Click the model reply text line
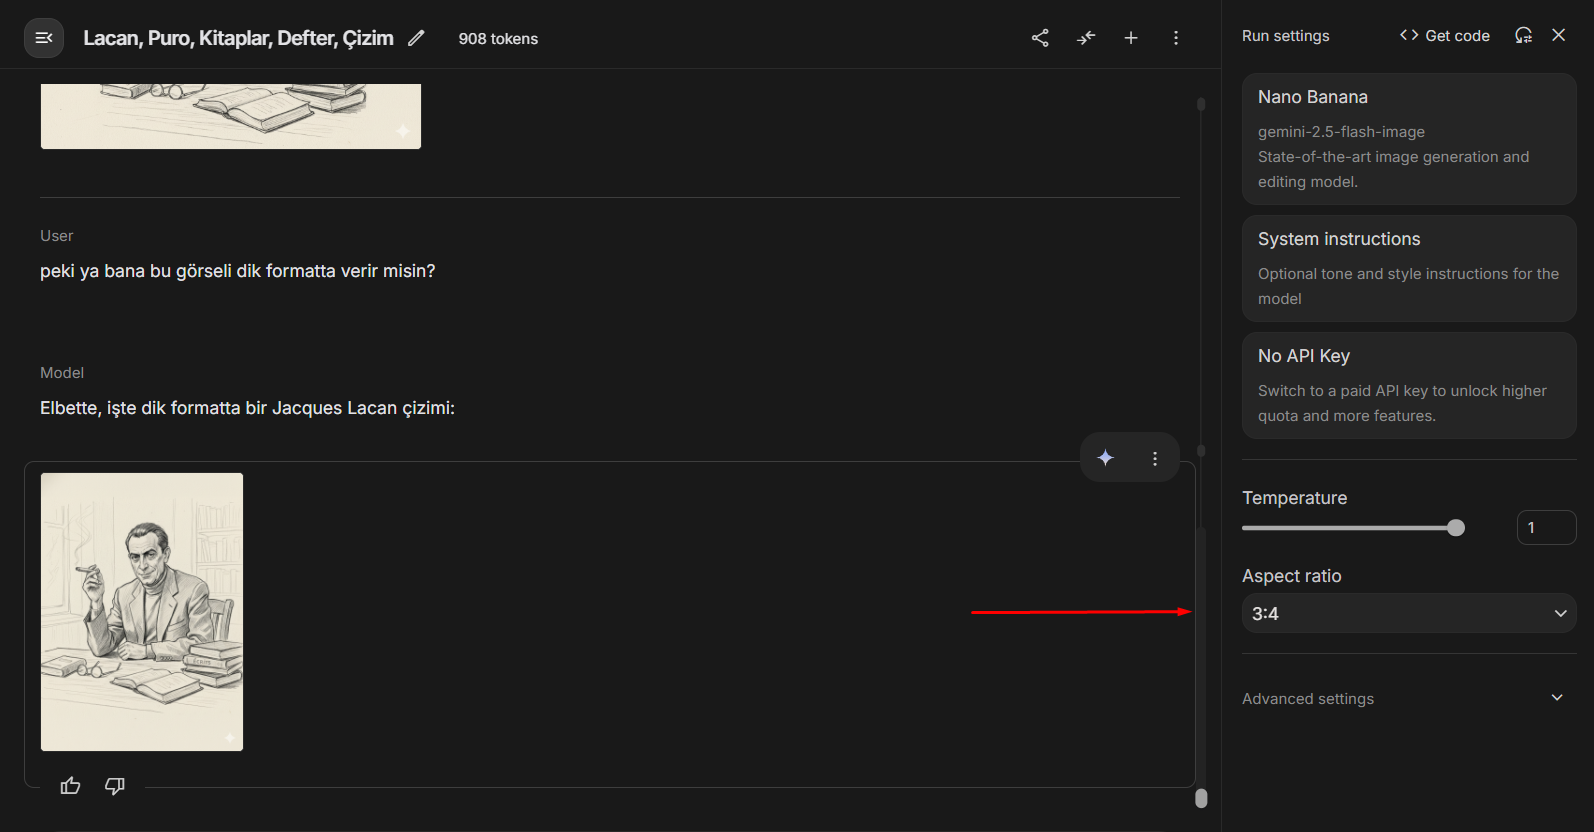1594x832 pixels. 247,408
